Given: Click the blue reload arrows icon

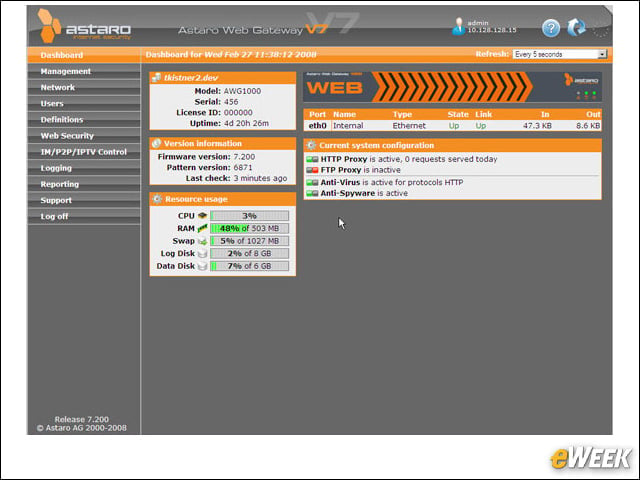Looking at the screenshot, I should click(x=576, y=27).
